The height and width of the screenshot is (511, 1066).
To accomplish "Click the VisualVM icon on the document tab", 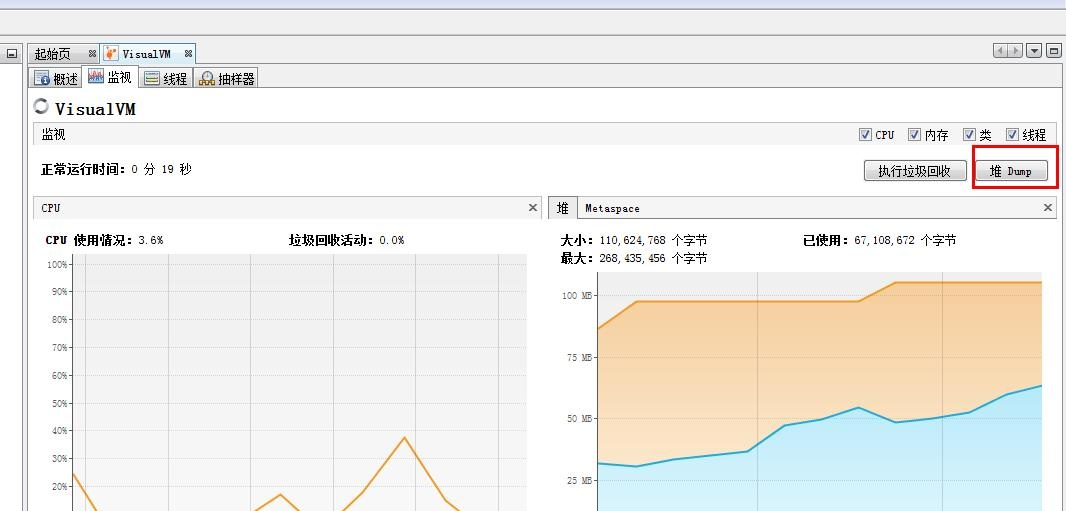I will [111, 53].
